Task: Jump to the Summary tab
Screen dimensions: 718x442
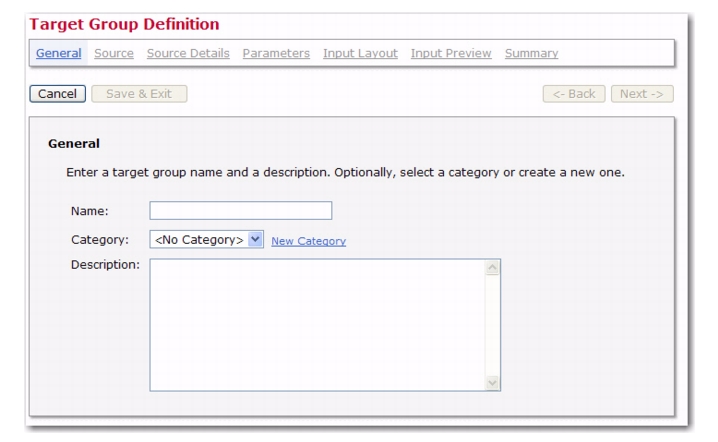Action: [532, 53]
